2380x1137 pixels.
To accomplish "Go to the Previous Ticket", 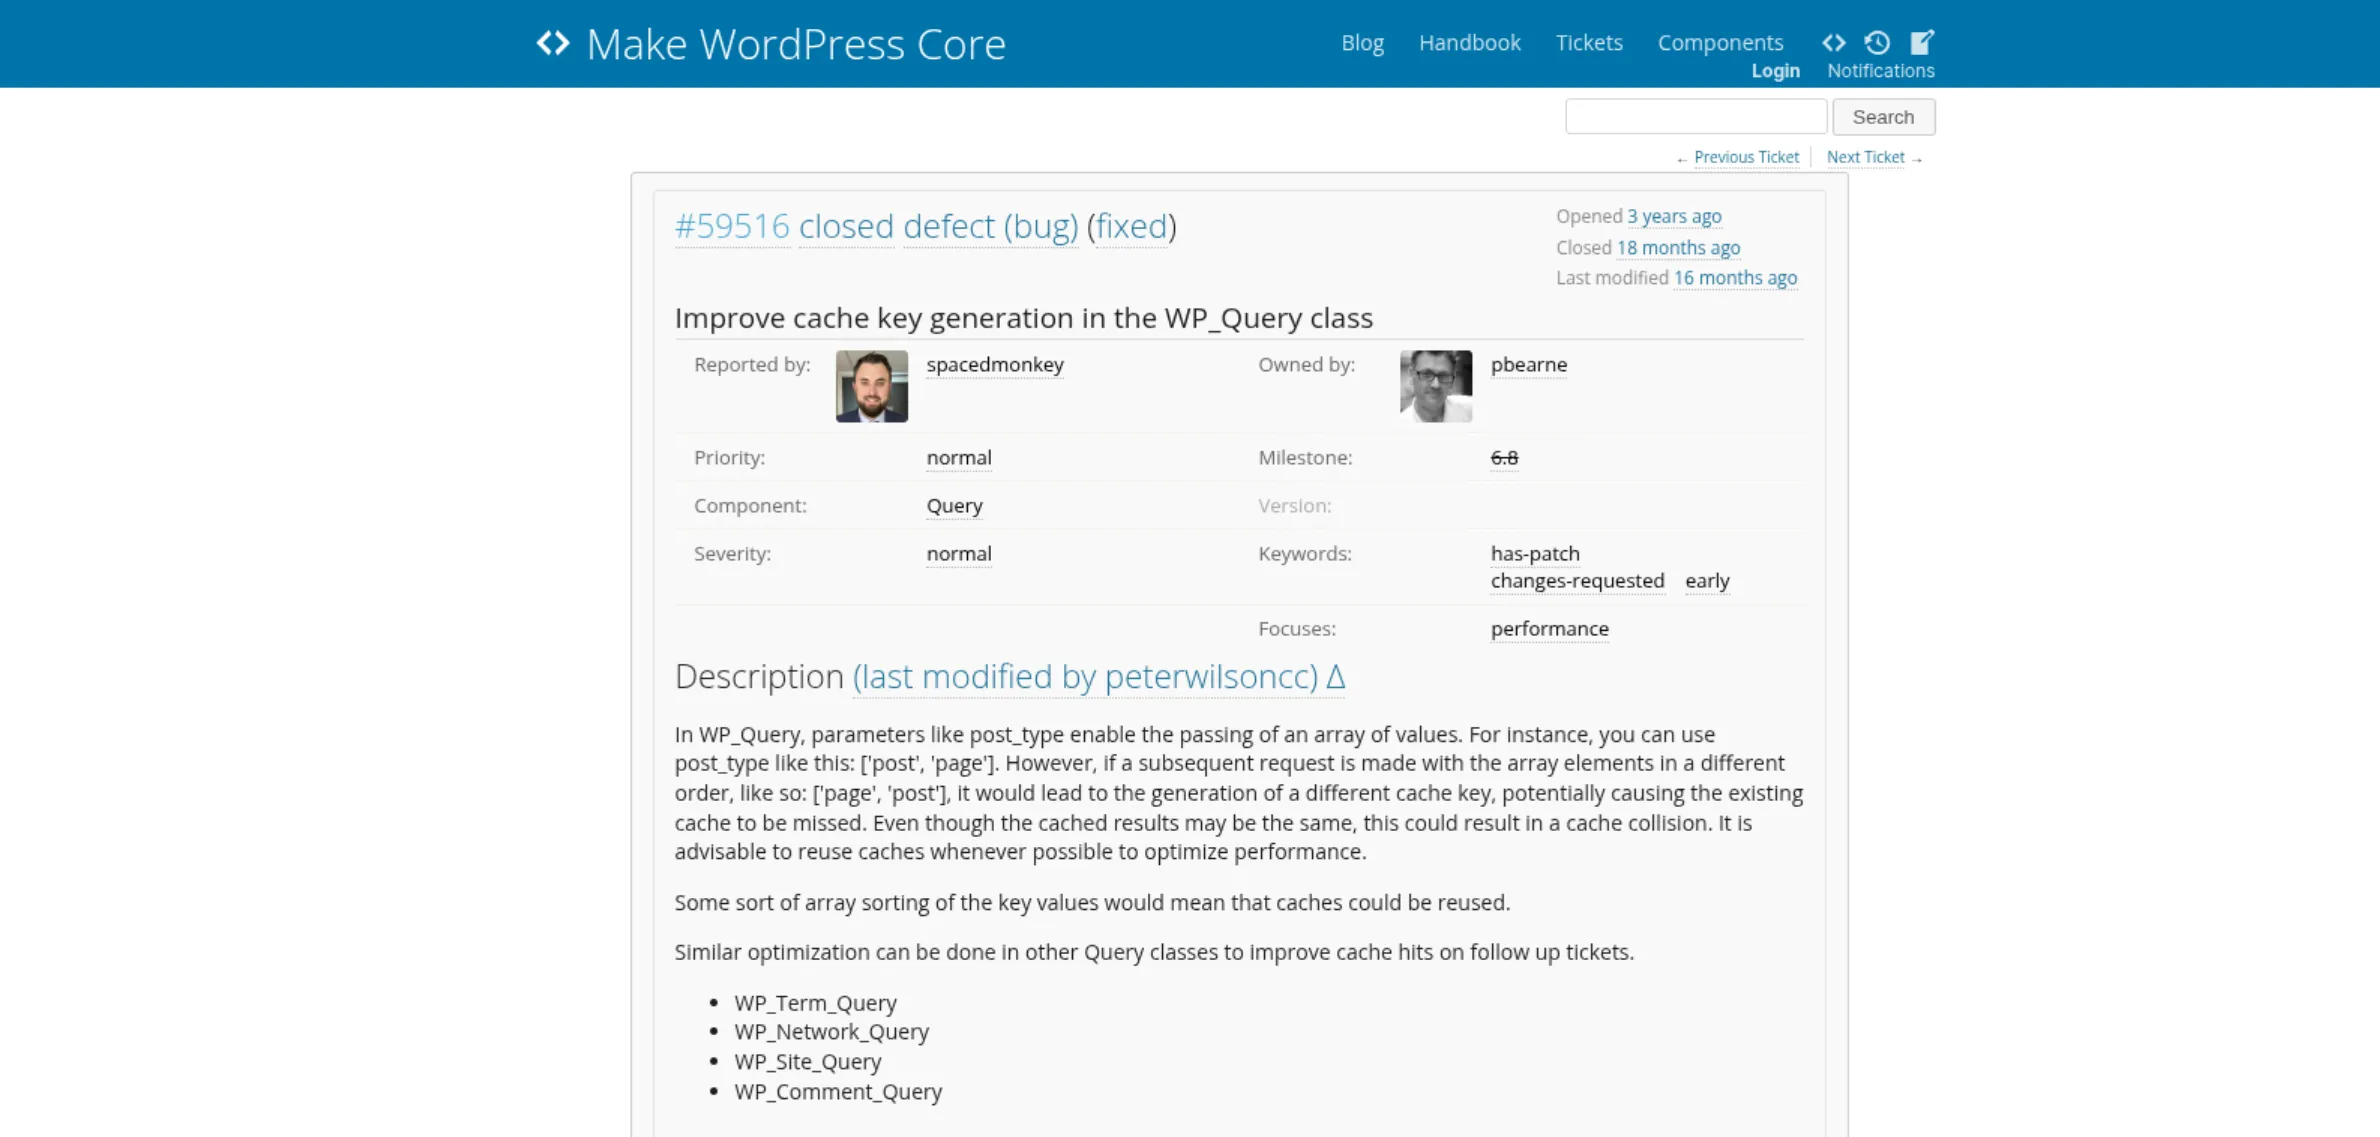I will pos(1746,157).
